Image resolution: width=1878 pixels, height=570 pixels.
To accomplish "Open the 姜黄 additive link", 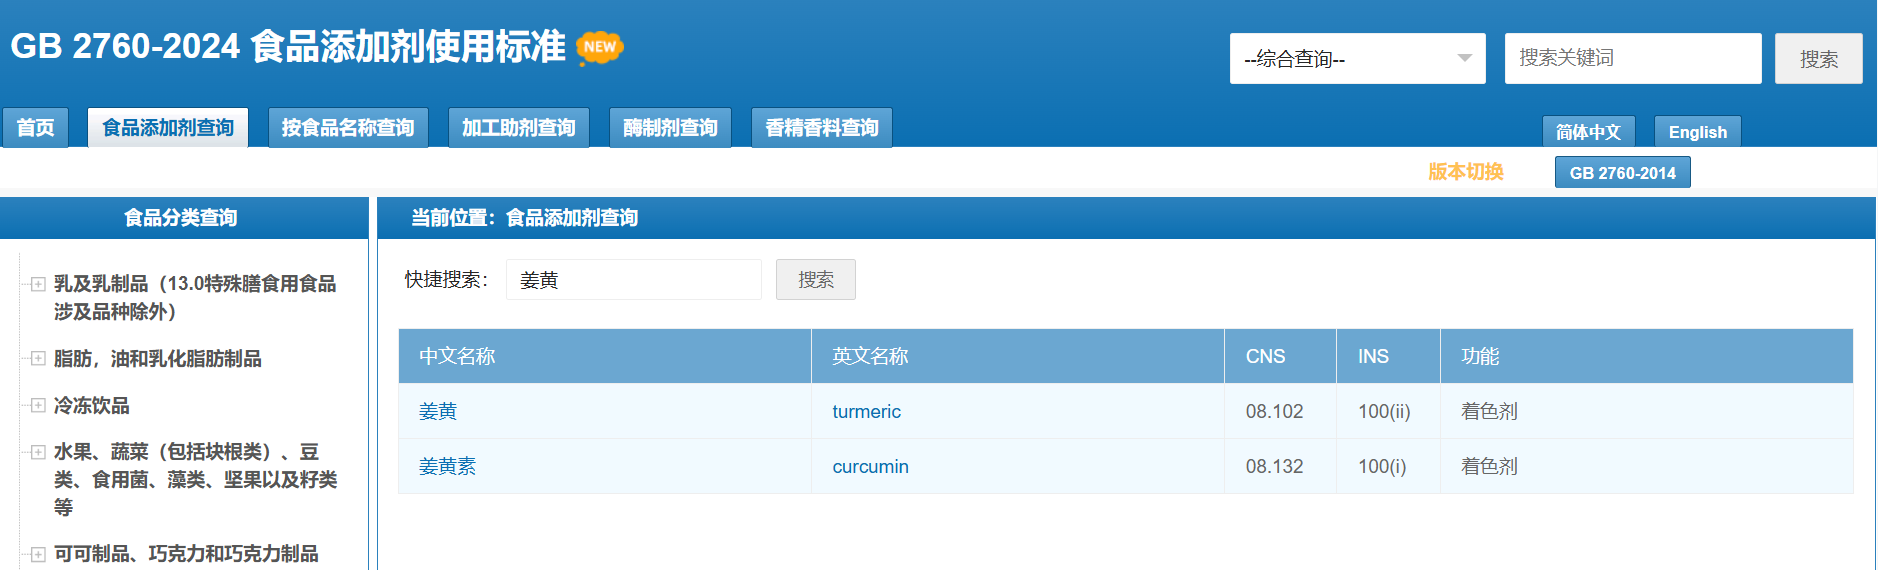I will (438, 411).
